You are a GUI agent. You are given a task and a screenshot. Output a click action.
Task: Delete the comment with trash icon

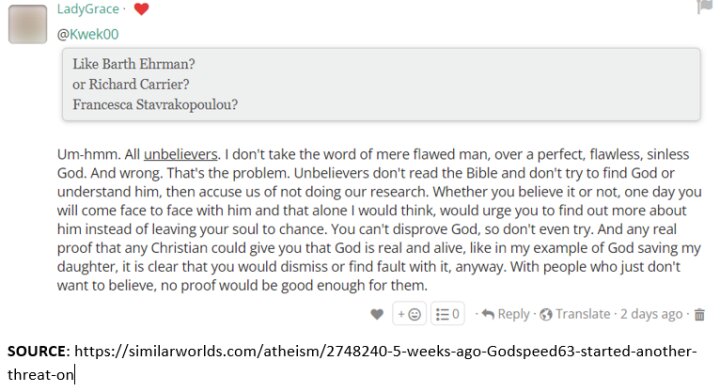click(699, 314)
